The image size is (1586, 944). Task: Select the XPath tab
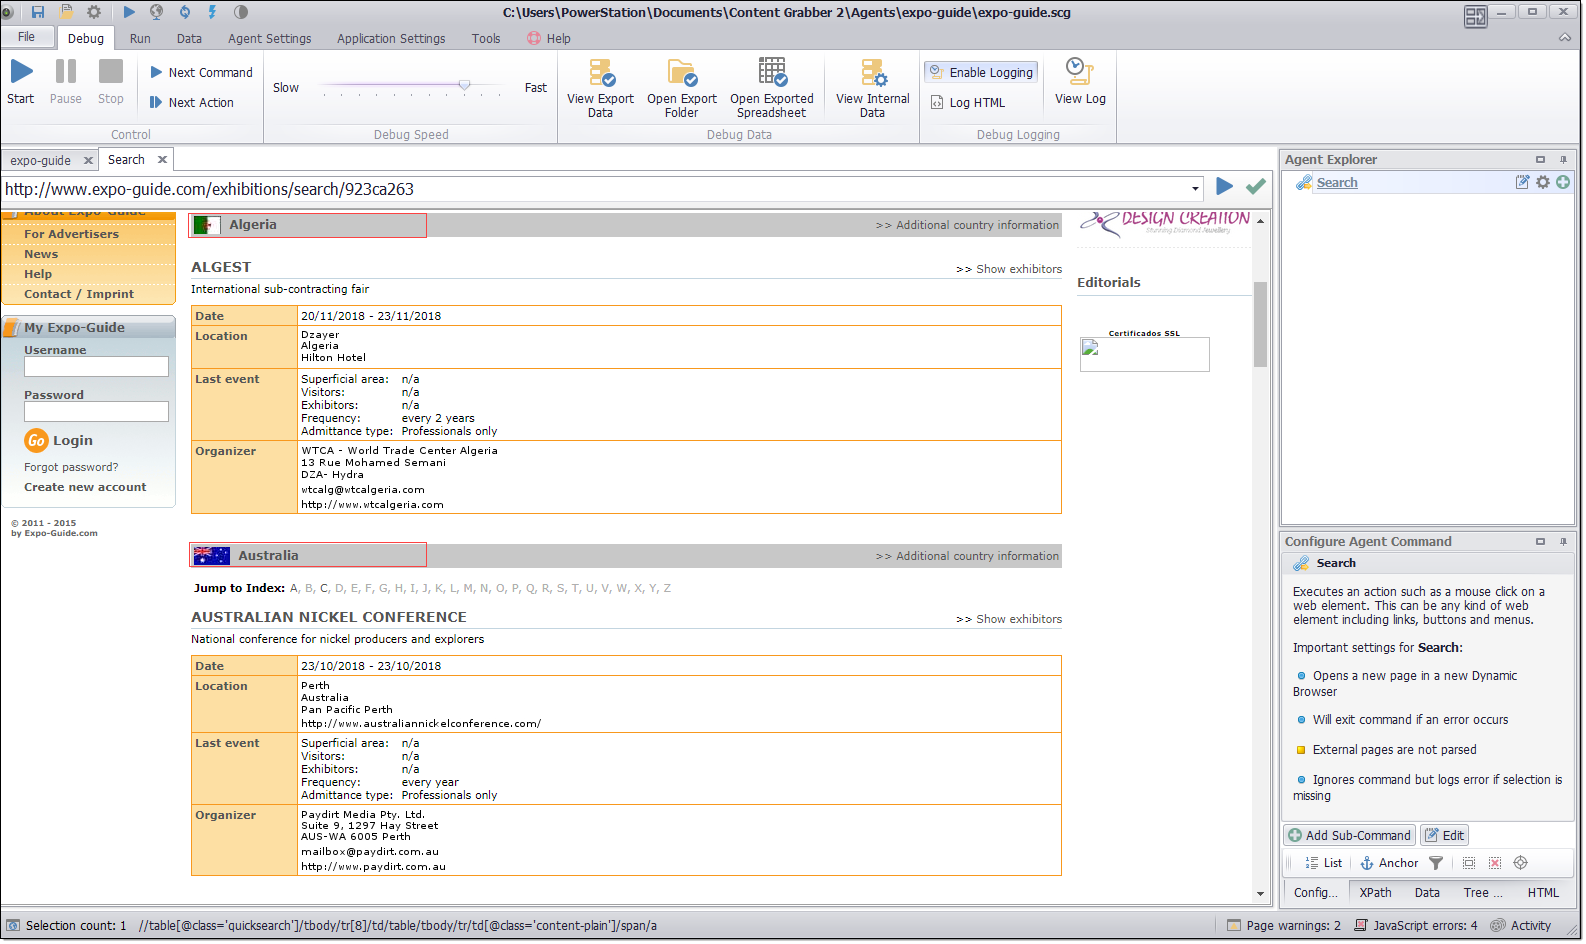(x=1375, y=894)
